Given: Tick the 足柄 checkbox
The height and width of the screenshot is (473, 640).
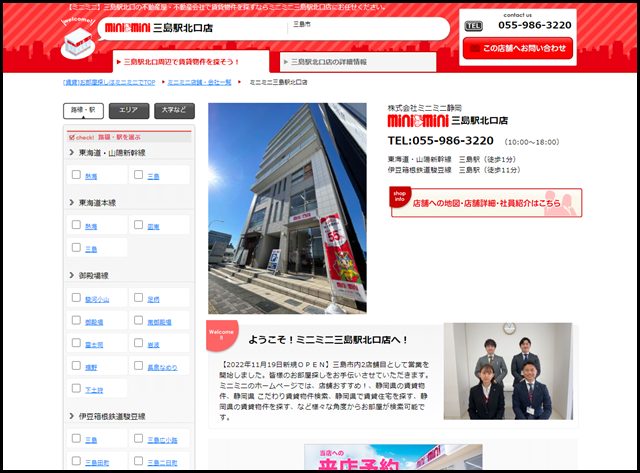Looking at the screenshot, I should tap(139, 298).
